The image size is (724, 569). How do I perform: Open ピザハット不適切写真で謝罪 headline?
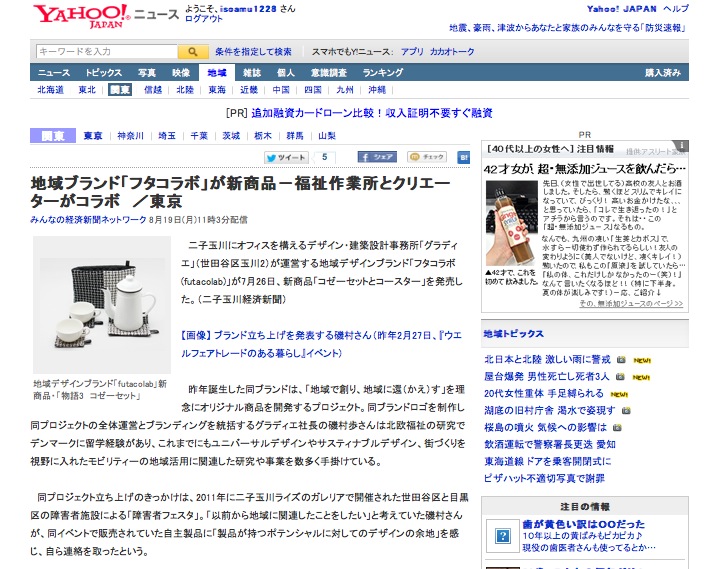coord(544,478)
